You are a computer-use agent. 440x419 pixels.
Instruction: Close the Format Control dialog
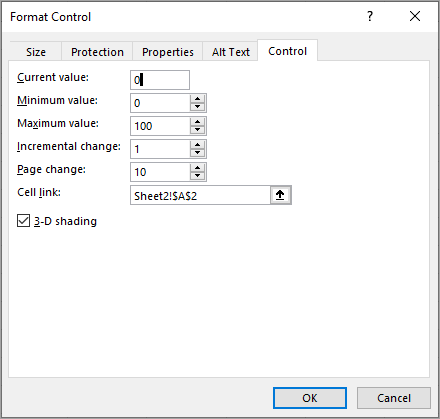(x=415, y=16)
